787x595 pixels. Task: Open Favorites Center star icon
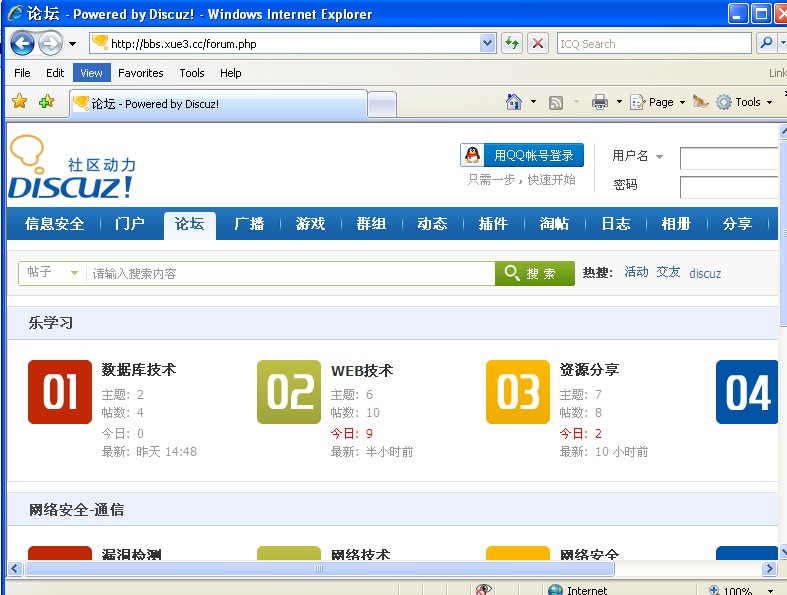[19, 102]
